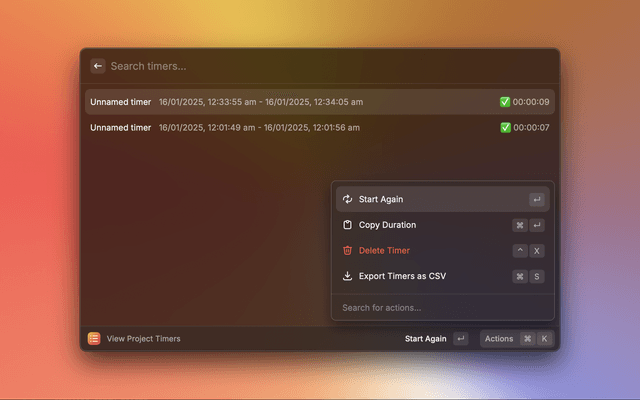Click the Start Again refresh icon
Image resolution: width=640 pixels, height=400 pixels.
[x=347, y=199]
